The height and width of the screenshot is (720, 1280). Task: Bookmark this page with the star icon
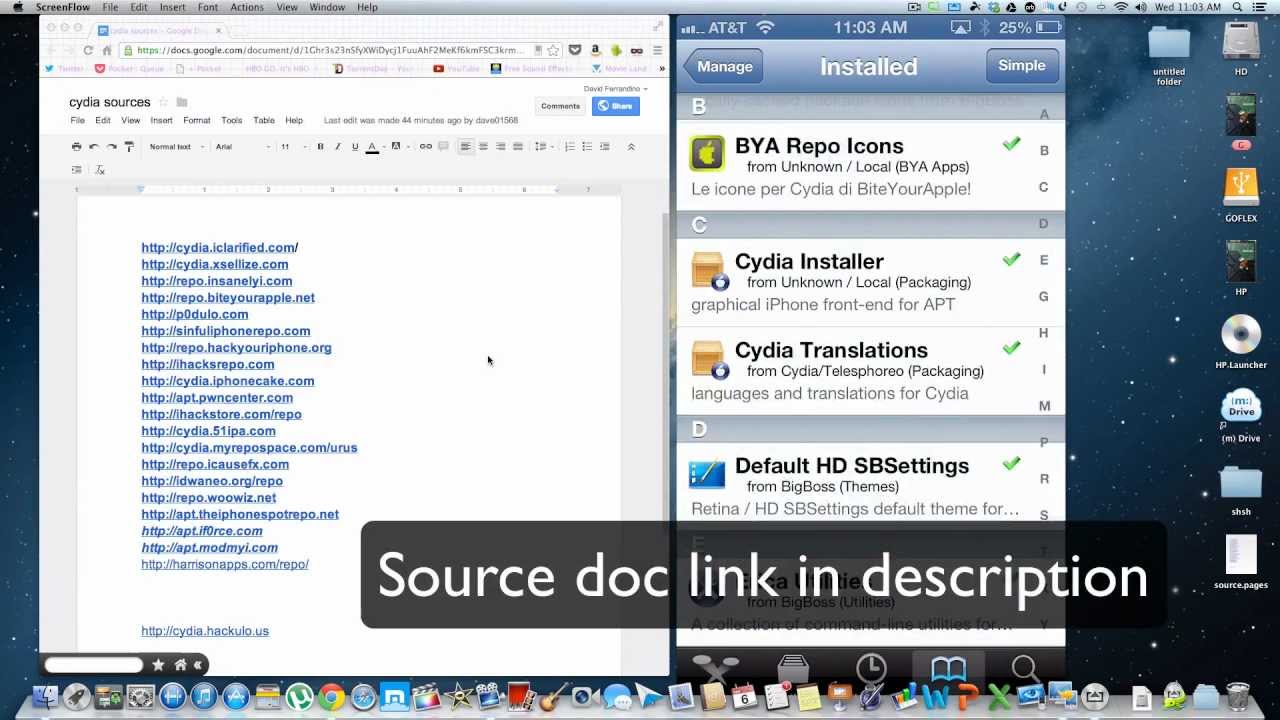553,50
